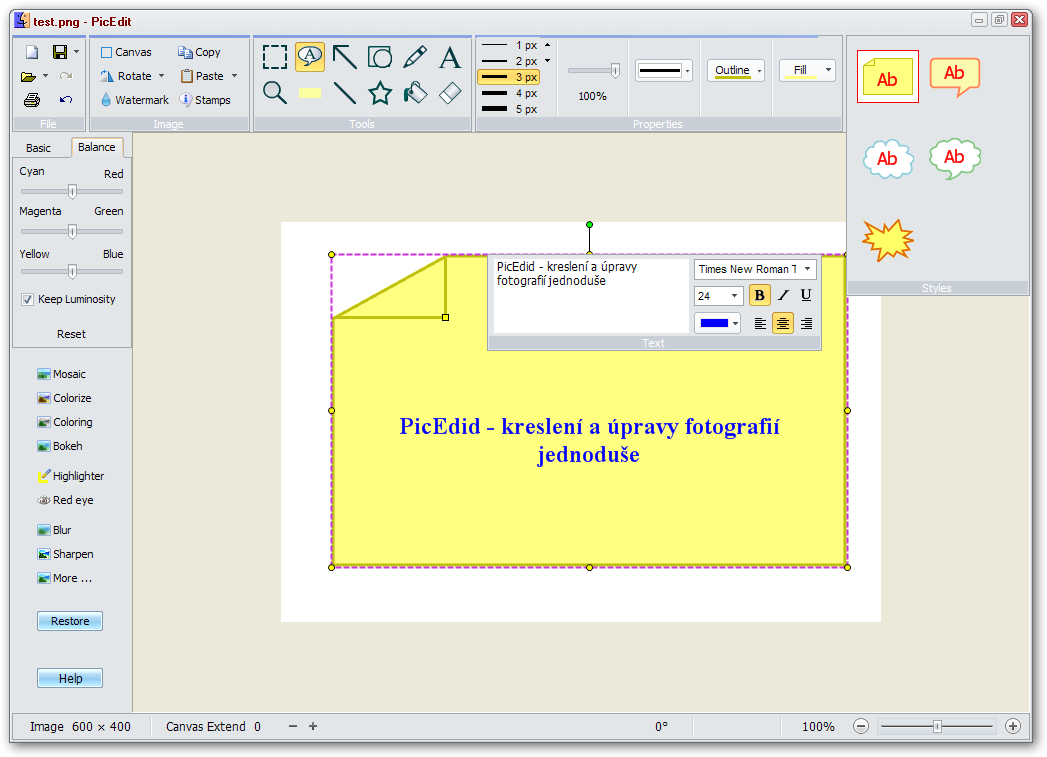Viewport: 1047px width, 757px height.
Task: Open the Colorize effect
Action: [x=64, y=399]
